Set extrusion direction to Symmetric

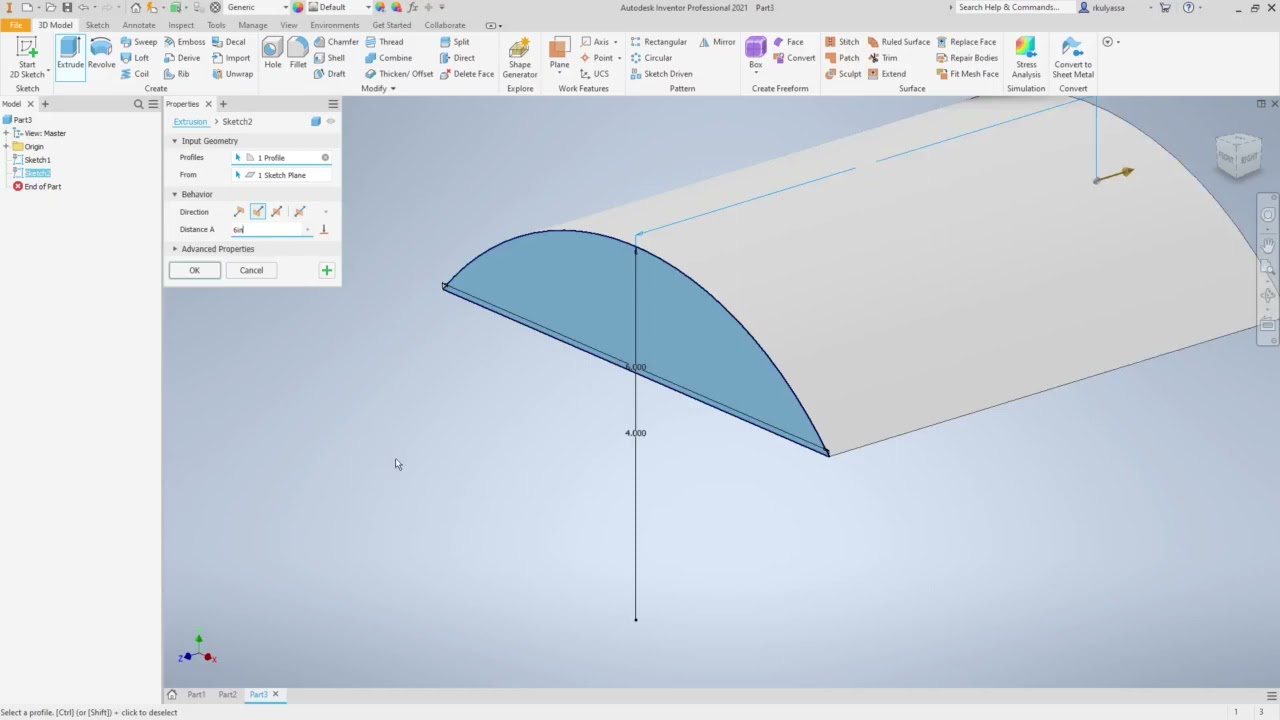pyautogui.click(x=277, y=212)
